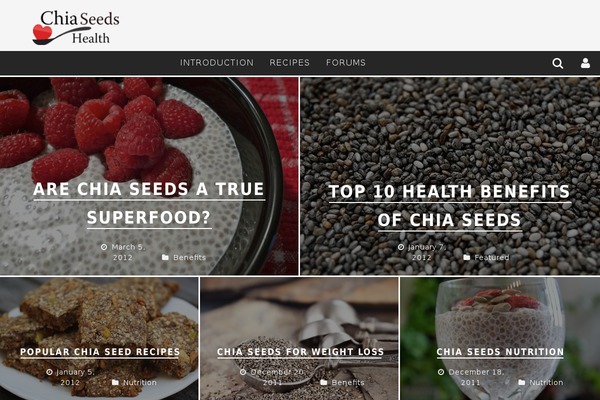600x400 pixels.
Task: Open Popular Chia Seed Recipes post
Action: coord(100,352)
